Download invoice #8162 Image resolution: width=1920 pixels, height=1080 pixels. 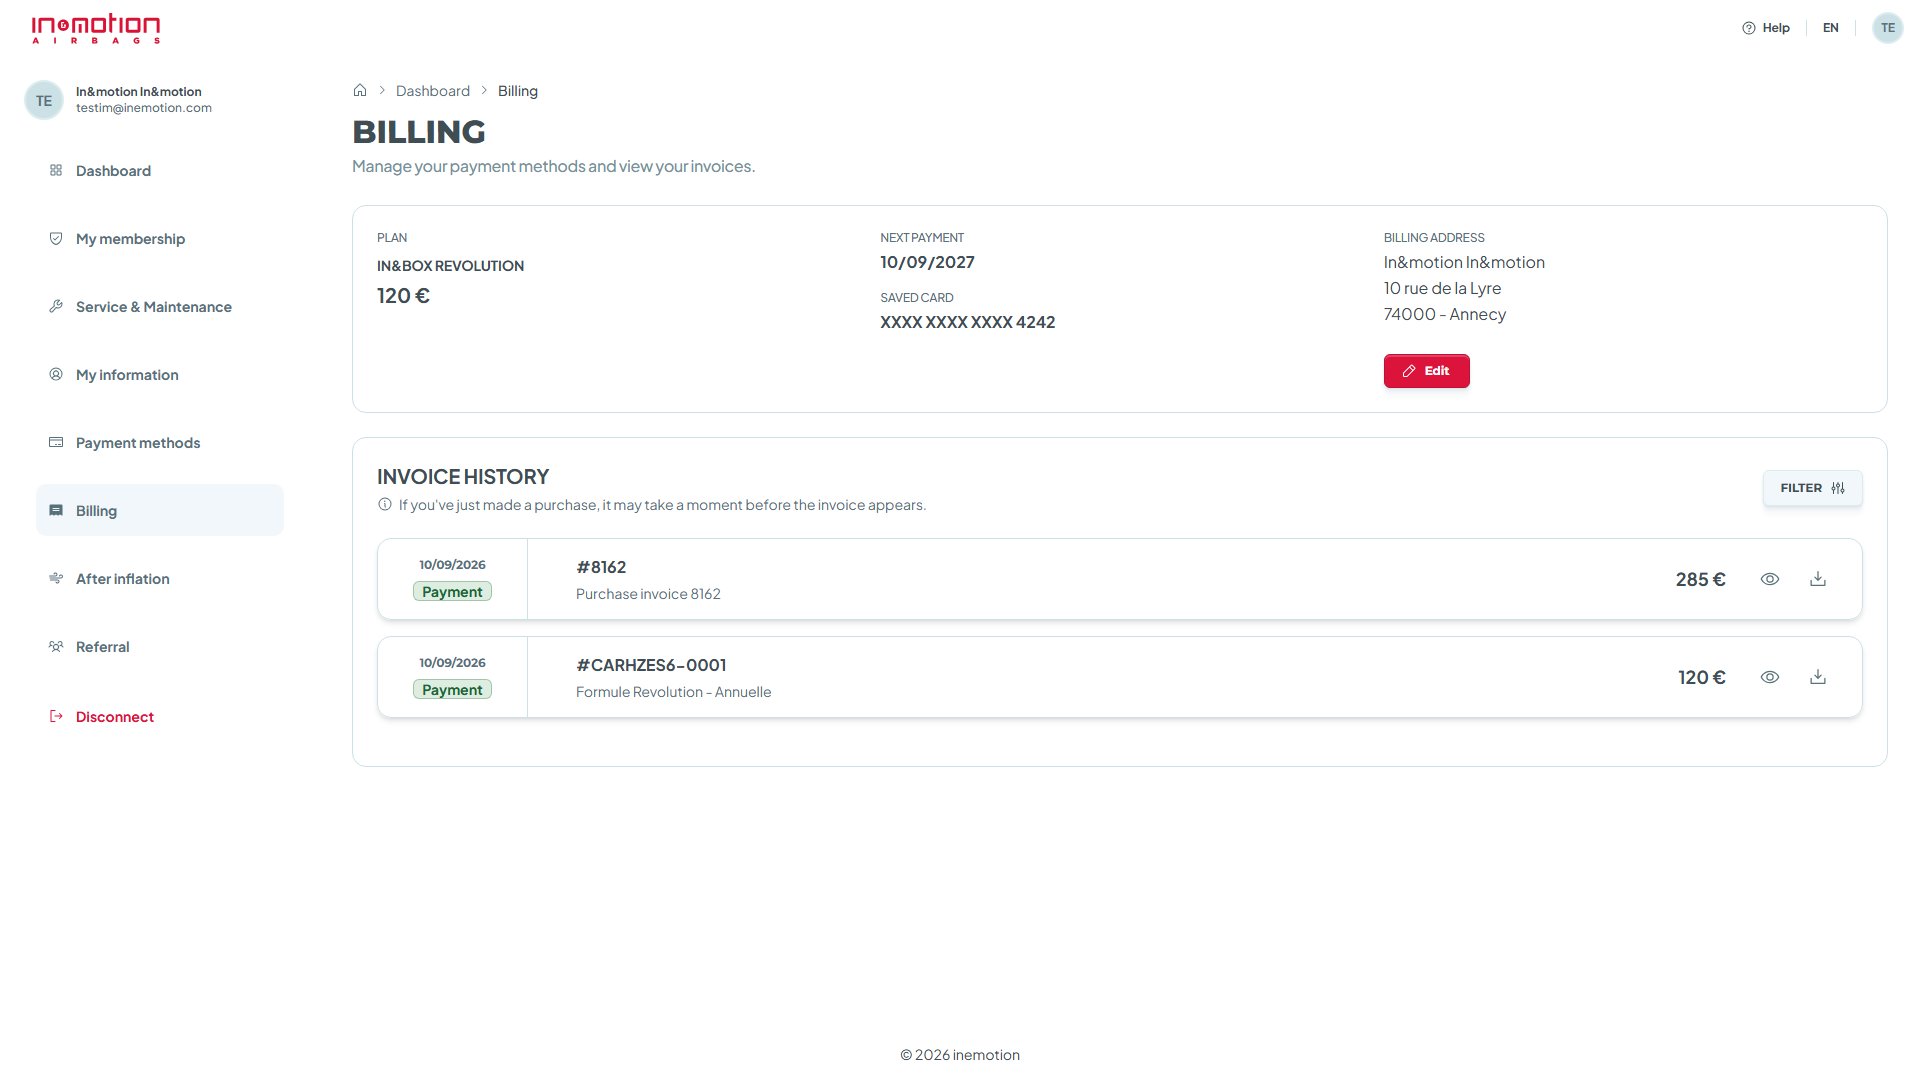point(1818,579)
